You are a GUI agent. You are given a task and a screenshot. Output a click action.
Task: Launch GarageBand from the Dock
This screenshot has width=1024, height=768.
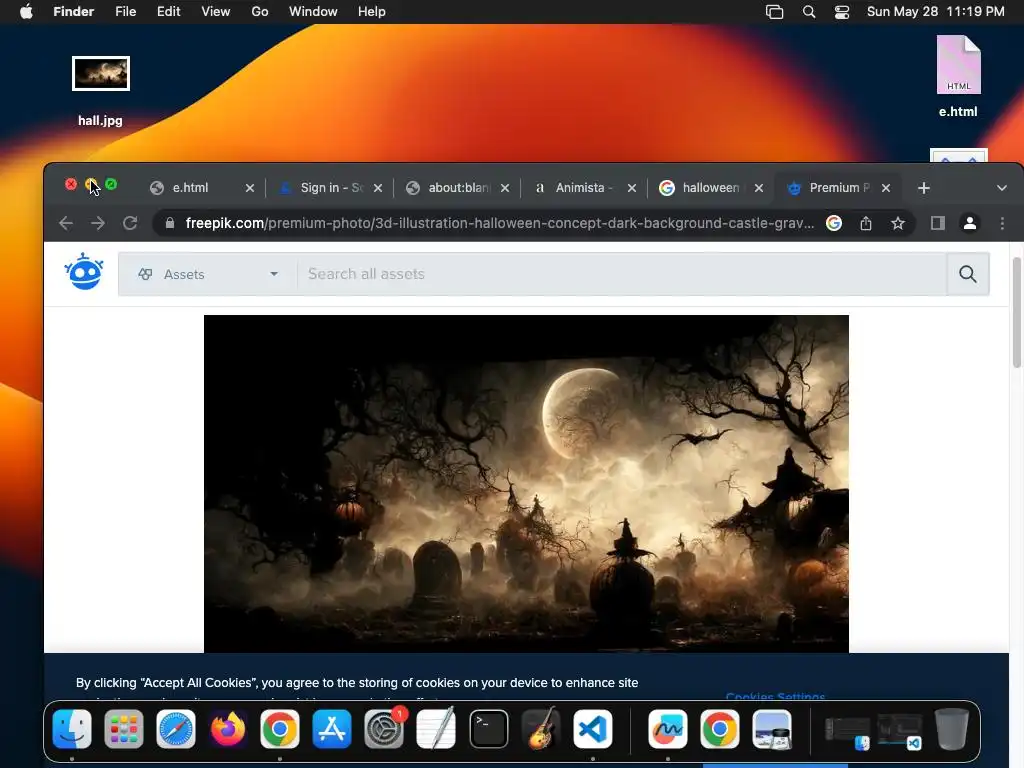(541, 729)
